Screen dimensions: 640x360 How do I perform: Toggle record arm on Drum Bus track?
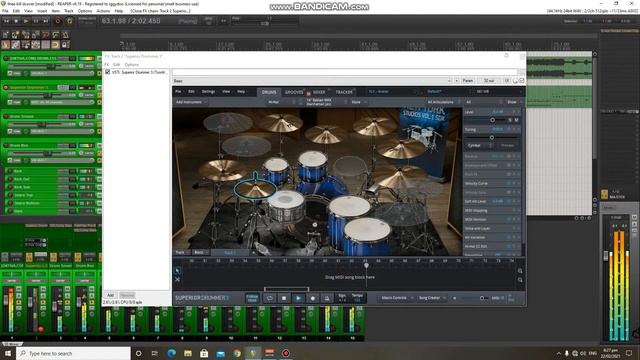click(x=6, y=145)
